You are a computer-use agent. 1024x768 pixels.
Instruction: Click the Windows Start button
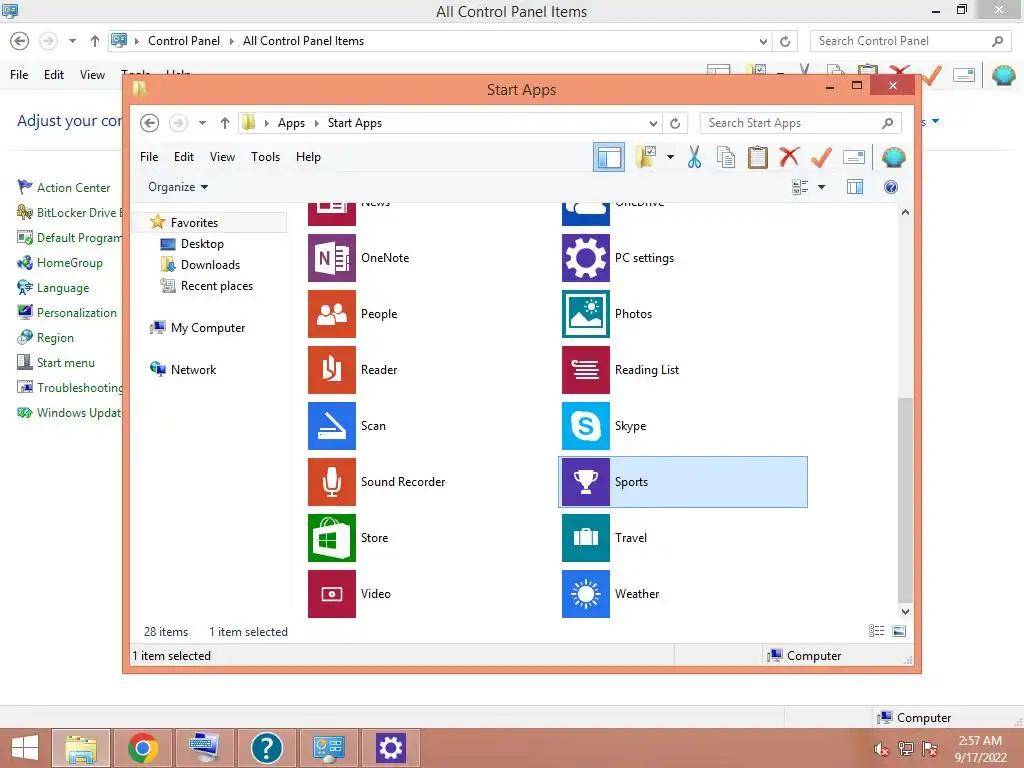click(25, 748)
